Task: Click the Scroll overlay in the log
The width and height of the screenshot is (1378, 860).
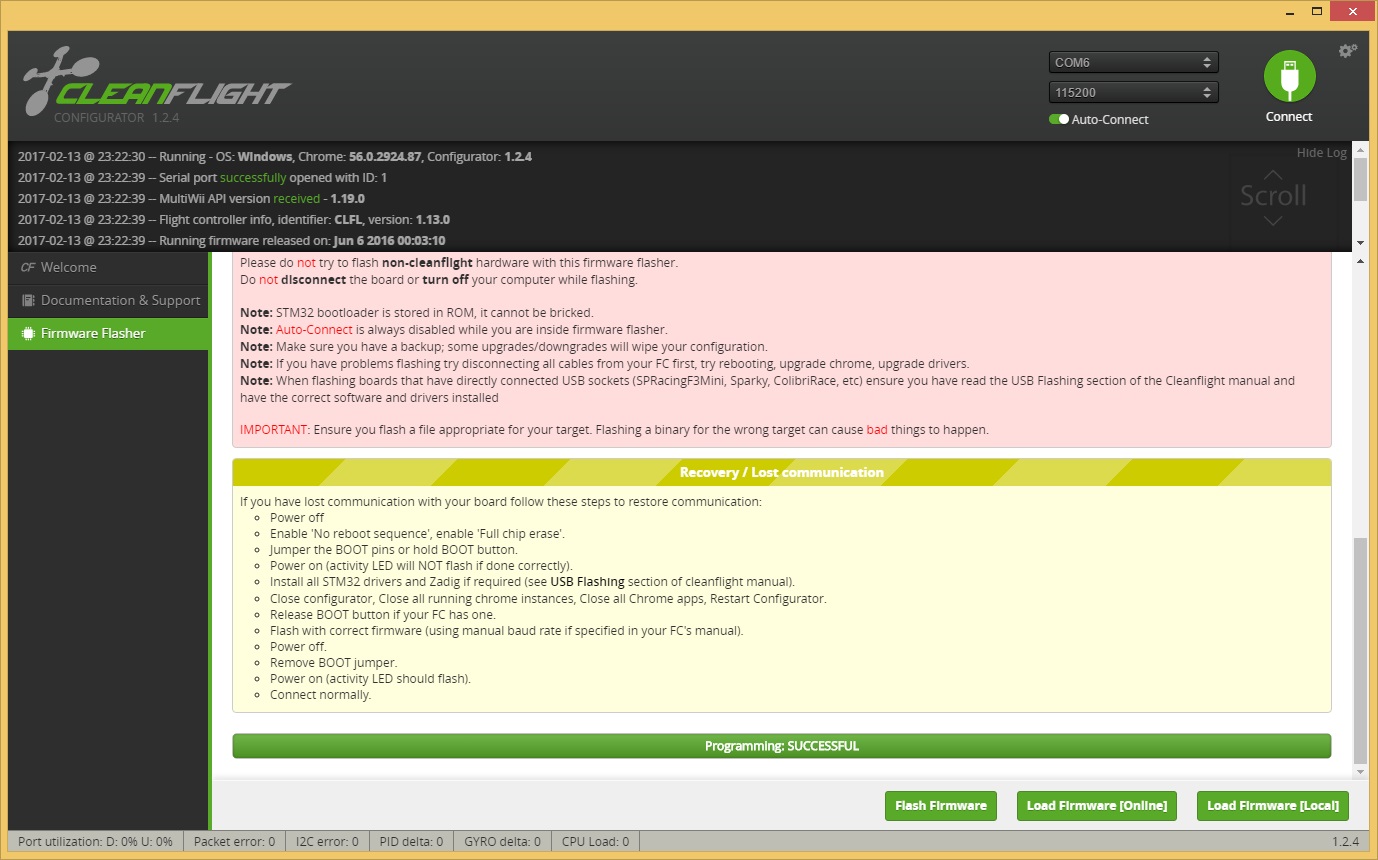Action: pos(1273,195)
